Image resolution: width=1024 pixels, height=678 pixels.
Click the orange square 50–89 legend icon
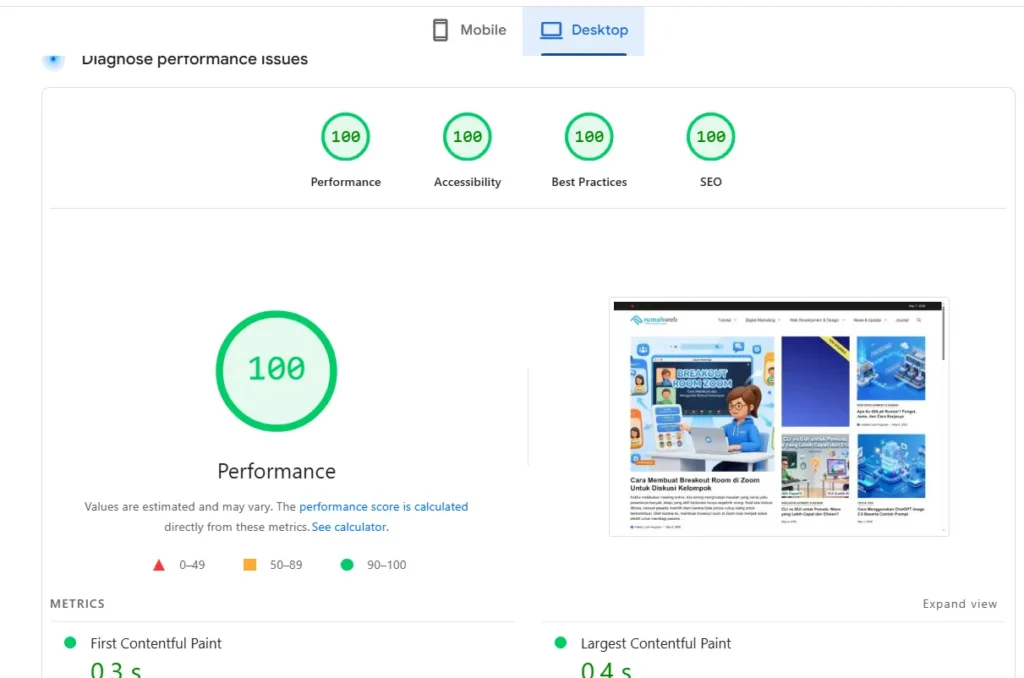[249, 564]
